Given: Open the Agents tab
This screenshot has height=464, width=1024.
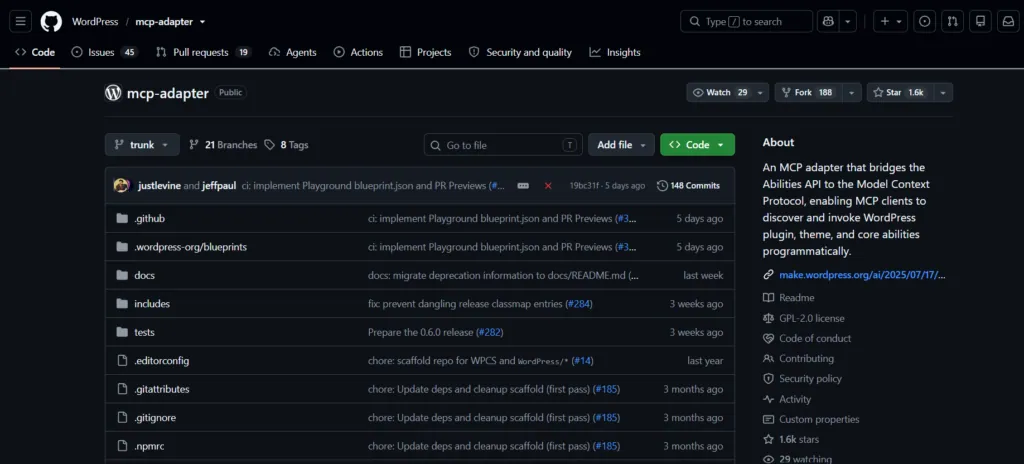Looking at the screenshot, I should [293, 52].
